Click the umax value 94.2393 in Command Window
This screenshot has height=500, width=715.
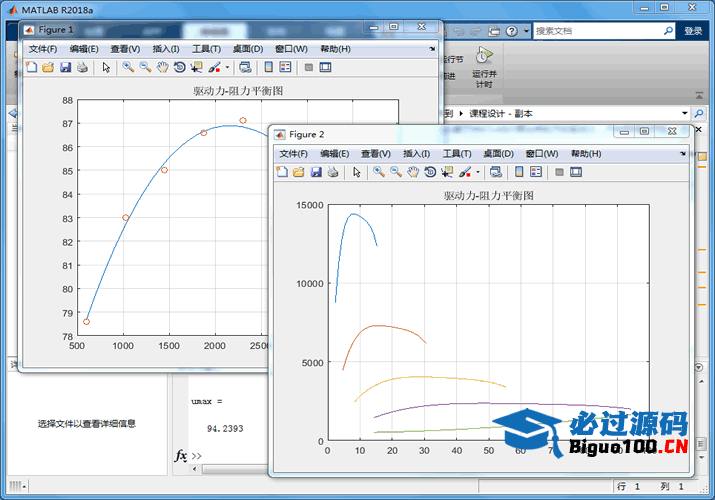pyautogui.click(x=225, y=429)
